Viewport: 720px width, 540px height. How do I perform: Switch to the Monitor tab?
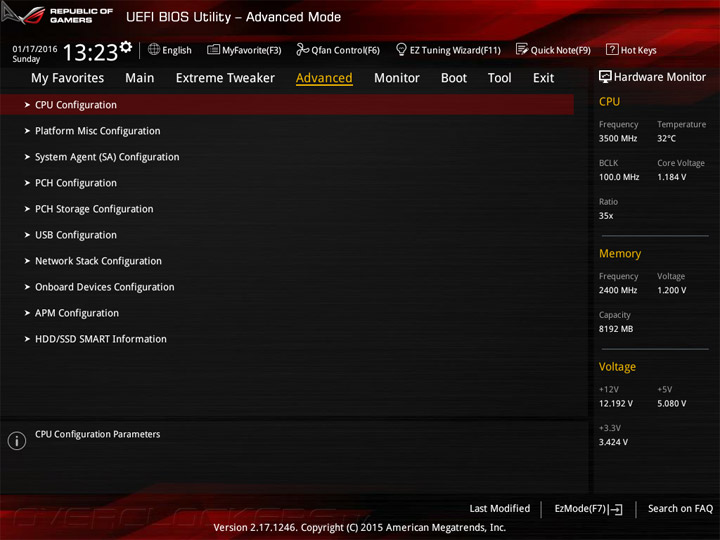tap(397, 78)
